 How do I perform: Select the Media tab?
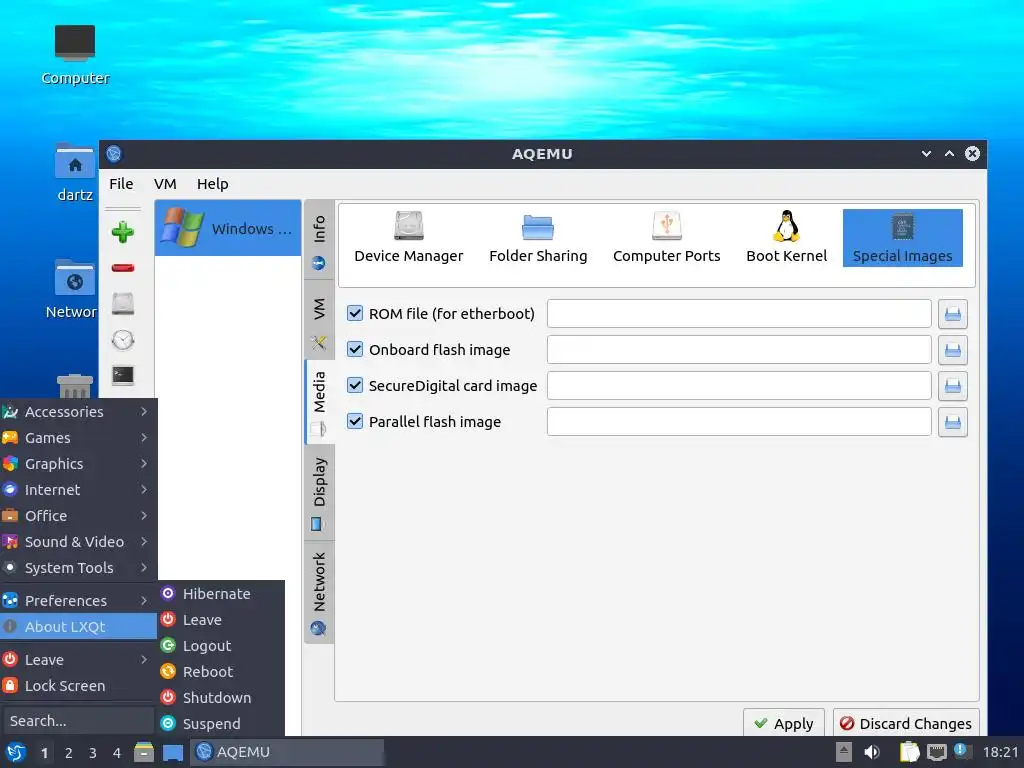point(319,401)
